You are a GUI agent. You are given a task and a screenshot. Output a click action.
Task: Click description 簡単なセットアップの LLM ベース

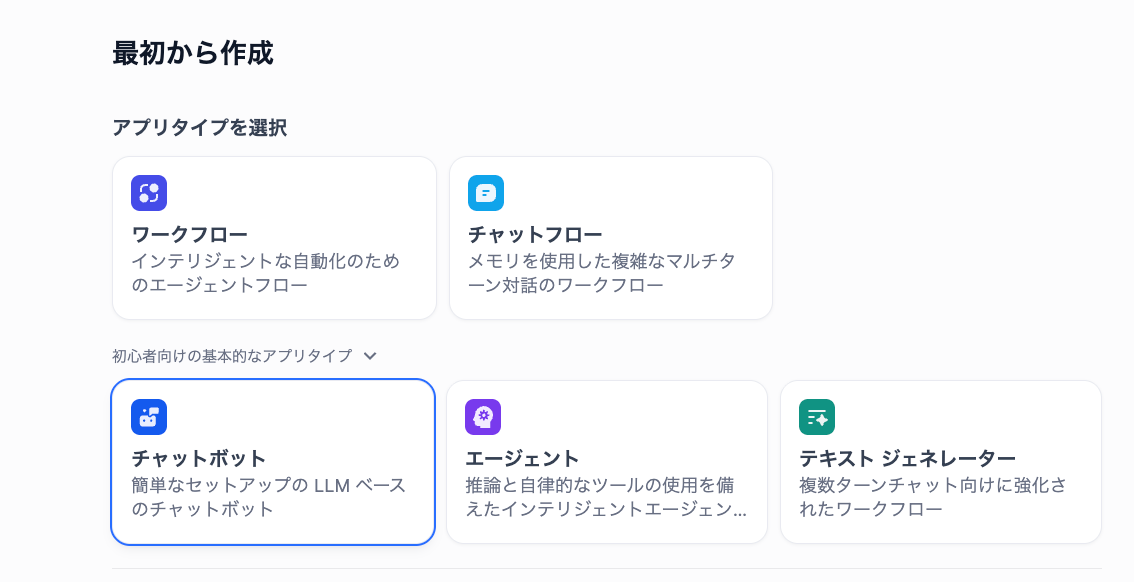(268, 497)
